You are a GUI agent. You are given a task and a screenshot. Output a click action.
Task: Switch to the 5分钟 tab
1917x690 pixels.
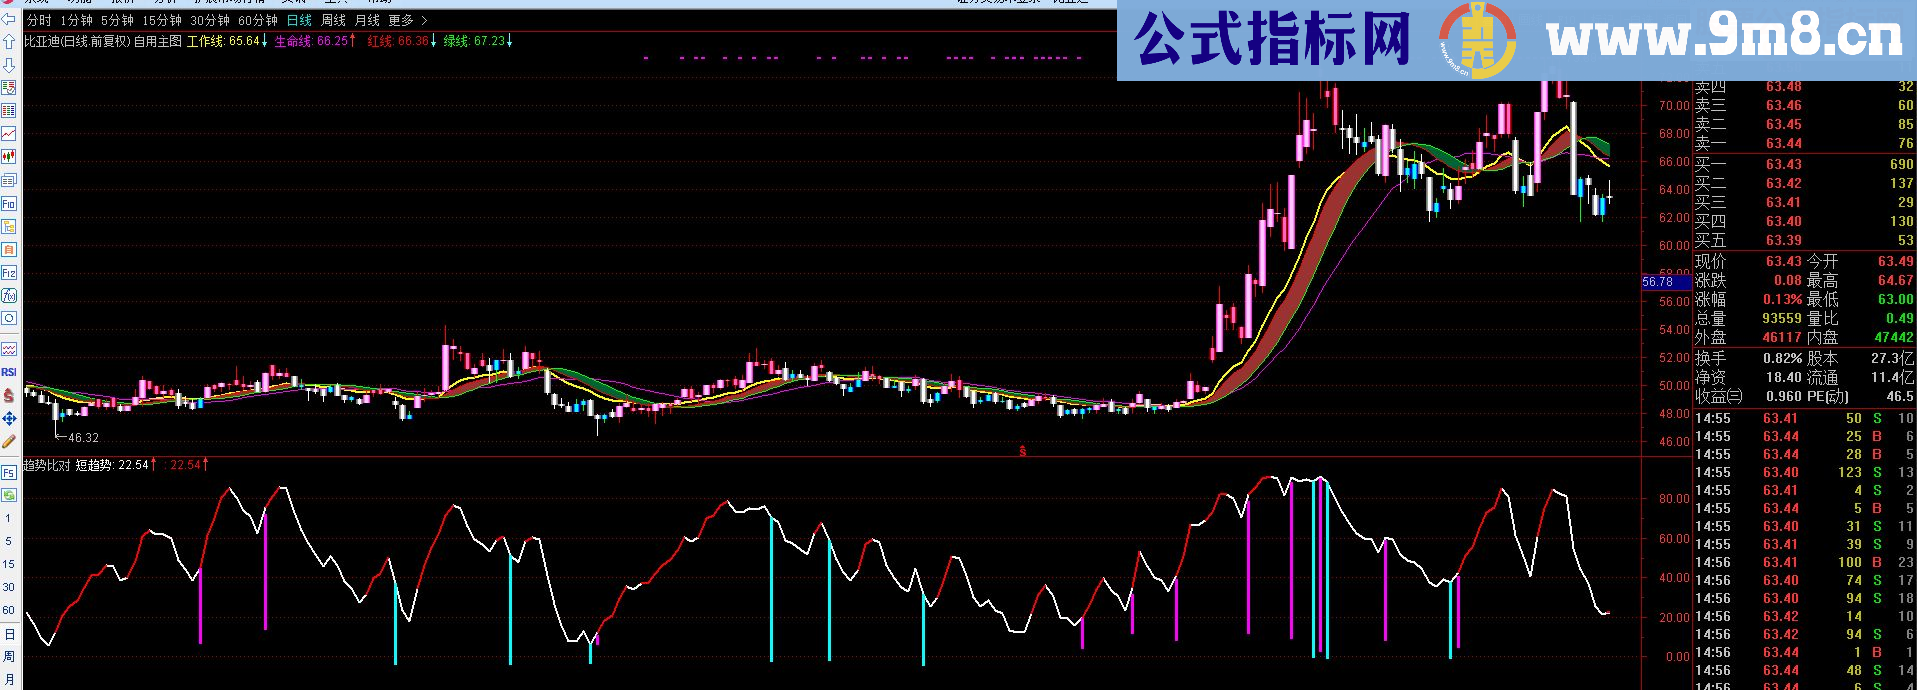[117, 20]
